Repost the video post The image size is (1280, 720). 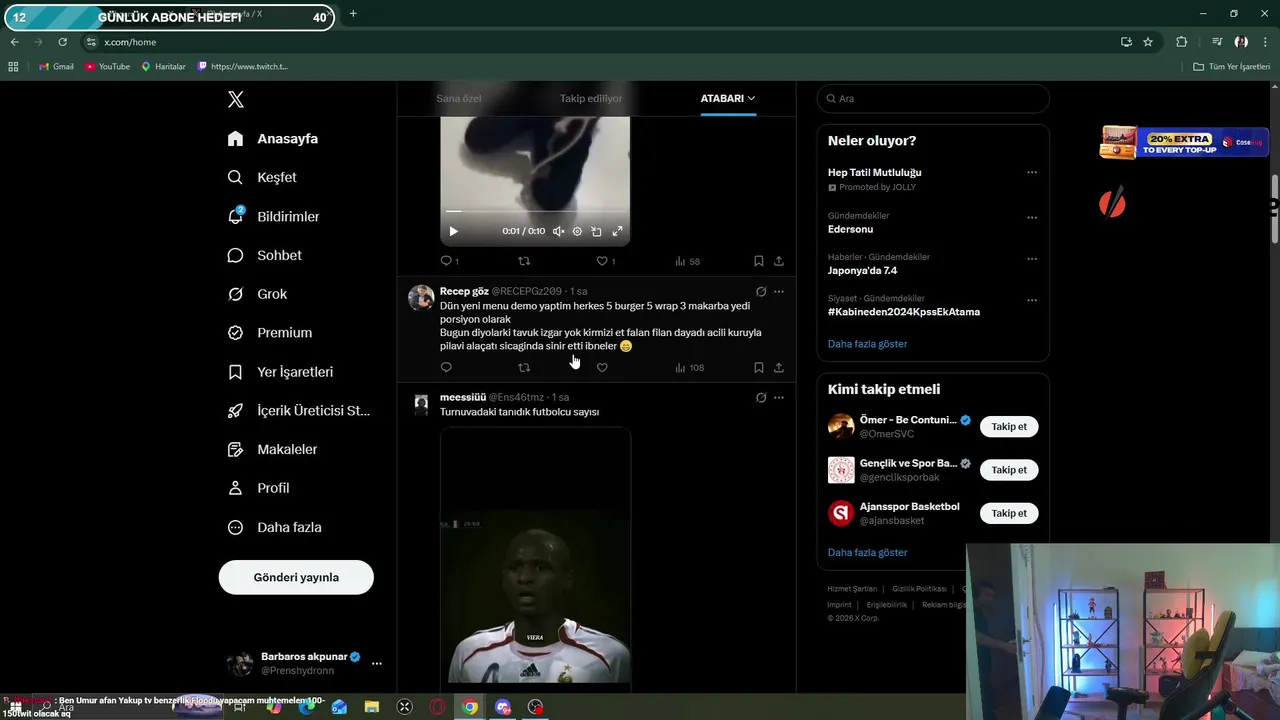(524, 261)
